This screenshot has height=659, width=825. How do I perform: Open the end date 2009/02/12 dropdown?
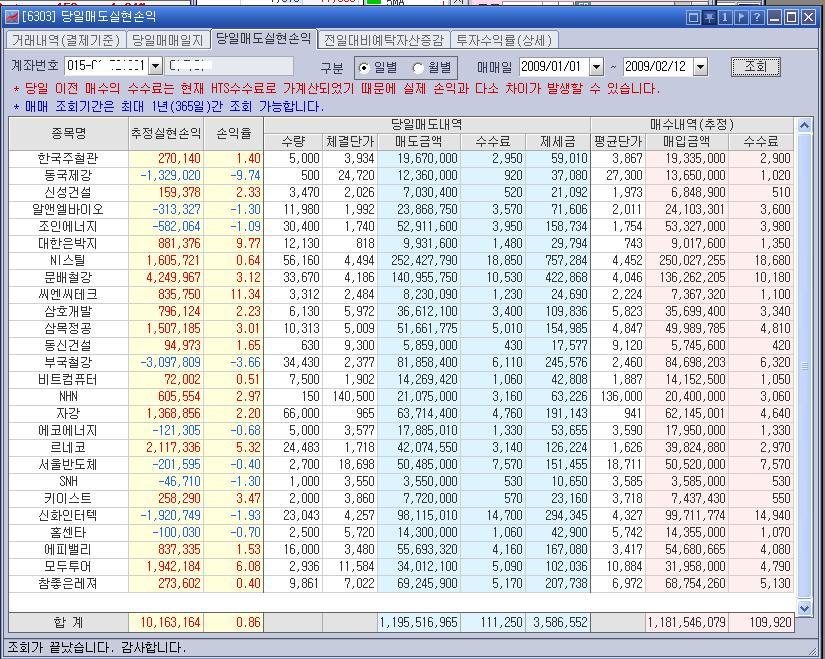pyautogui.click(x=700, y=67)
